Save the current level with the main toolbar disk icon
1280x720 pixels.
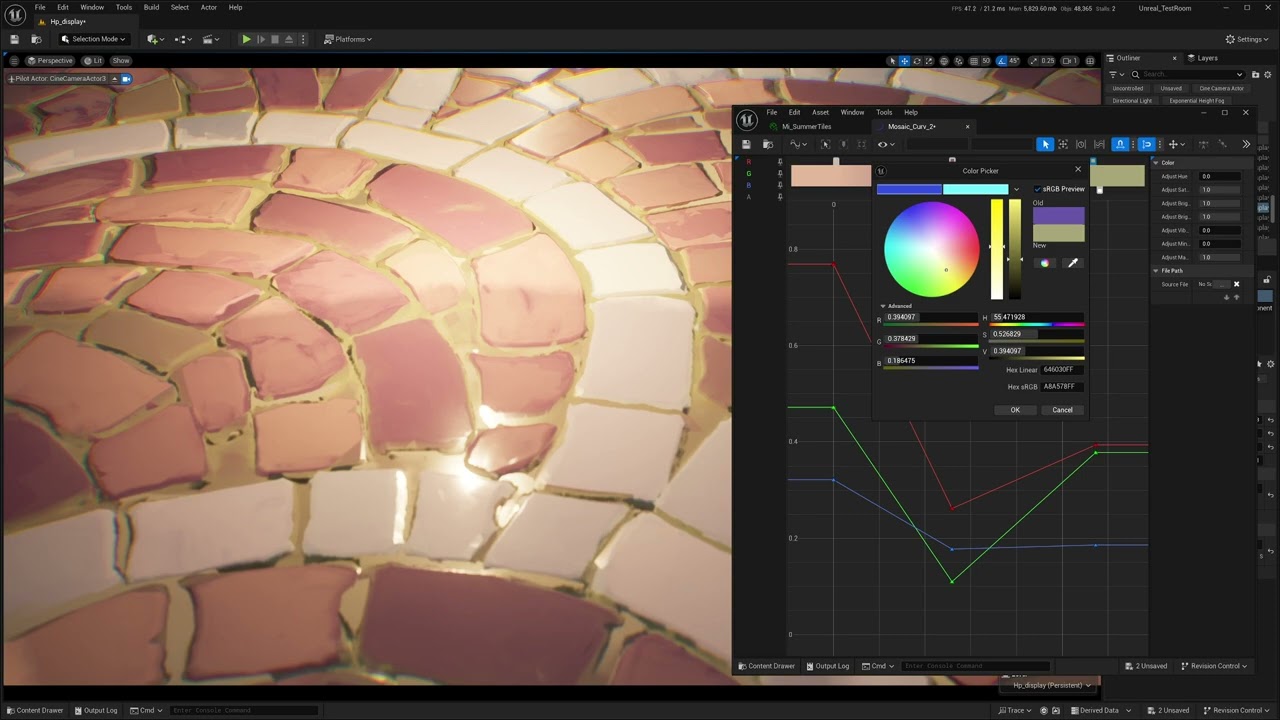pos(14,39)
